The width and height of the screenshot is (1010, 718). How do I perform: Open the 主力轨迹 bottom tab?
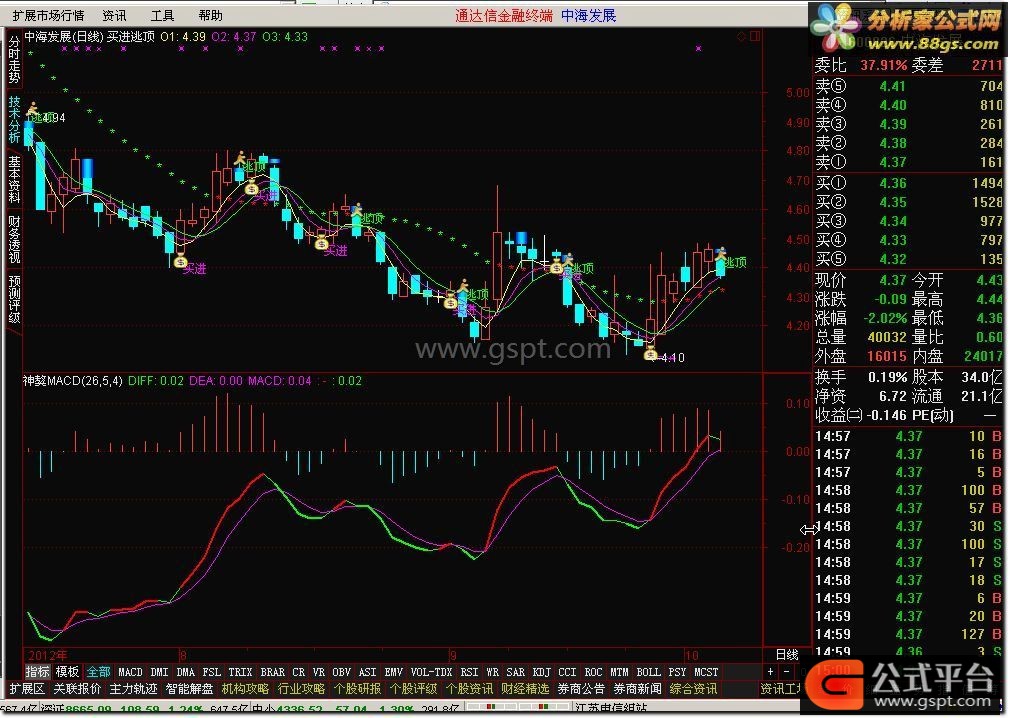click(x=133, y=689)
